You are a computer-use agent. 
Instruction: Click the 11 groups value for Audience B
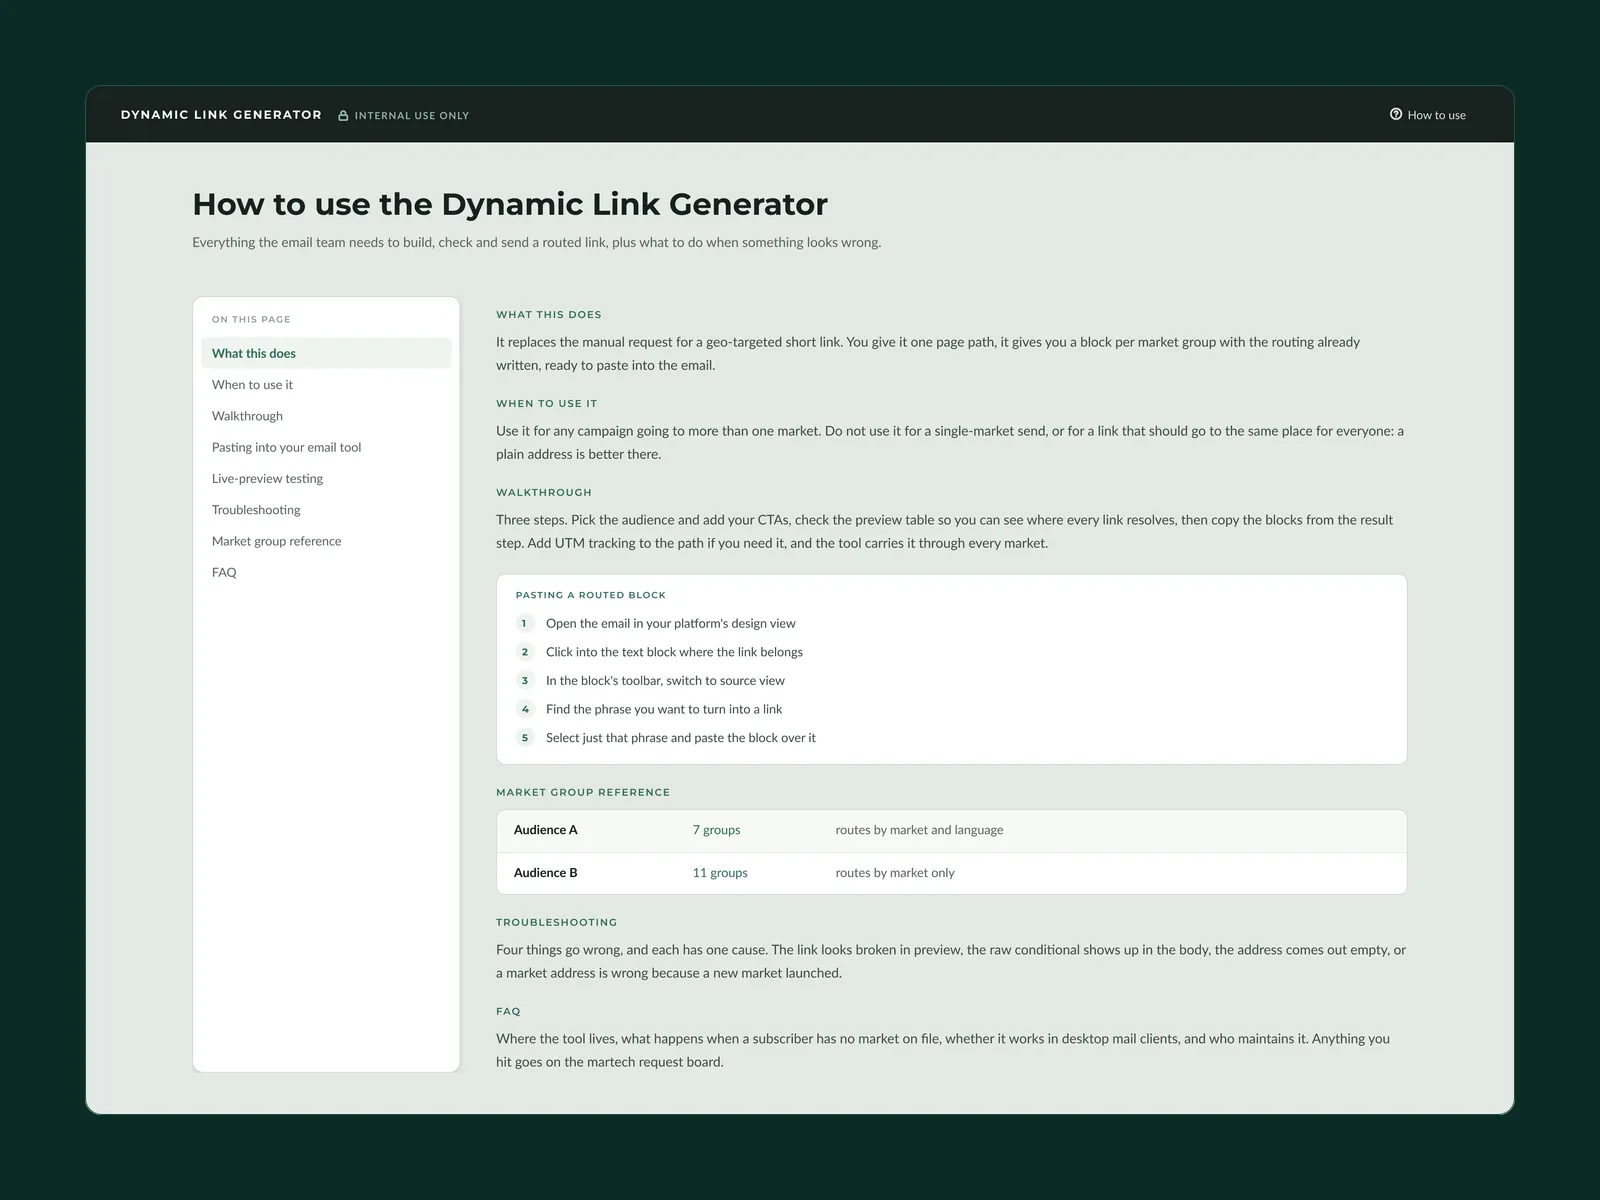[720, 873]
